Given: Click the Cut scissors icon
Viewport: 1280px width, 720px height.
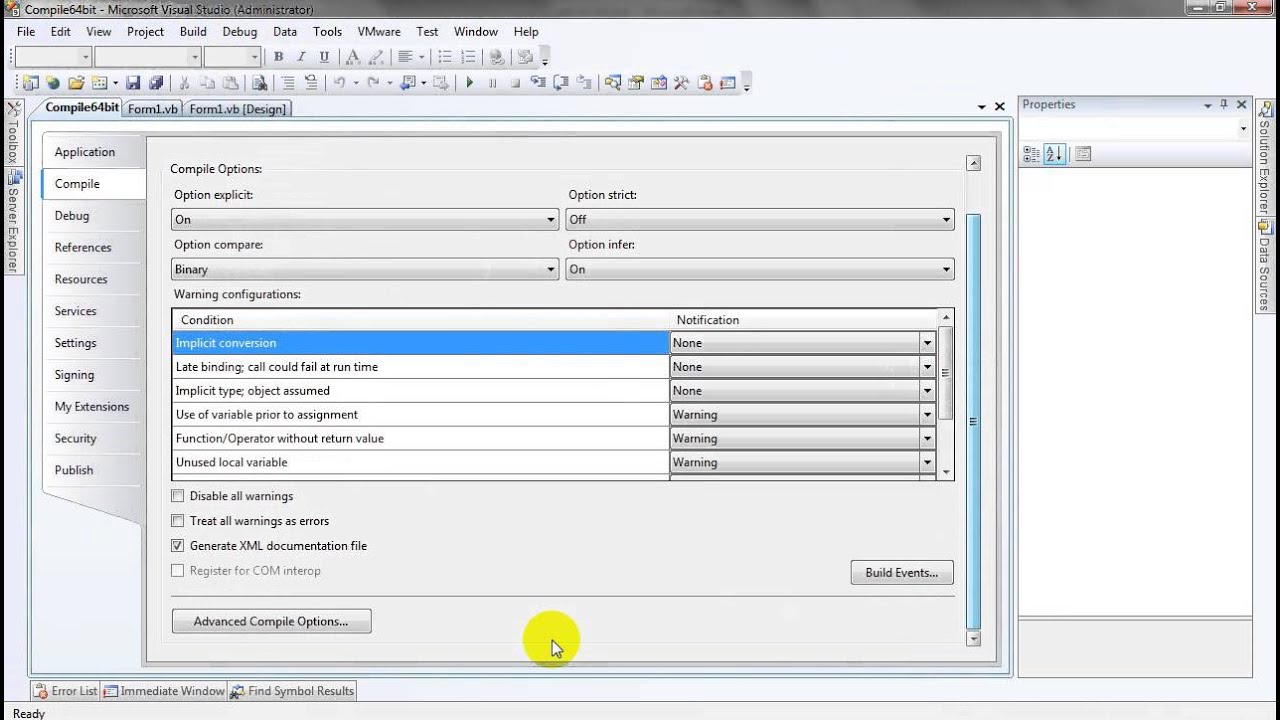Looking at the screenshot, I should pos(184,83).
